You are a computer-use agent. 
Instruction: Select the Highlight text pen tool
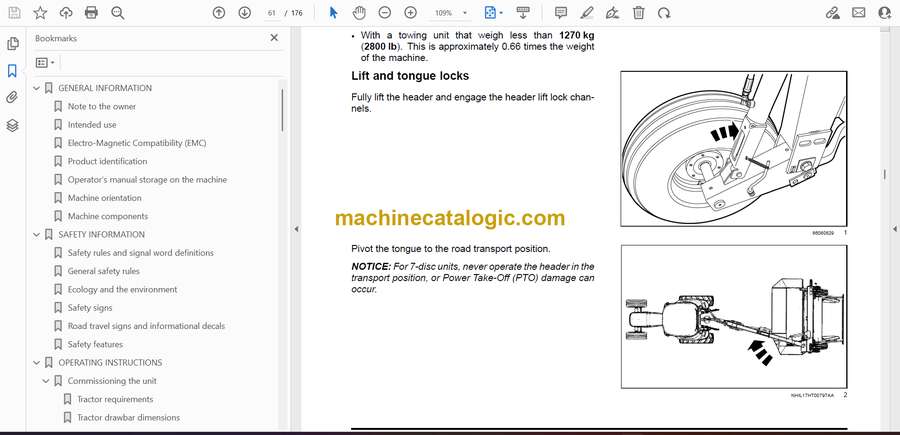click(x=587, y=13)
